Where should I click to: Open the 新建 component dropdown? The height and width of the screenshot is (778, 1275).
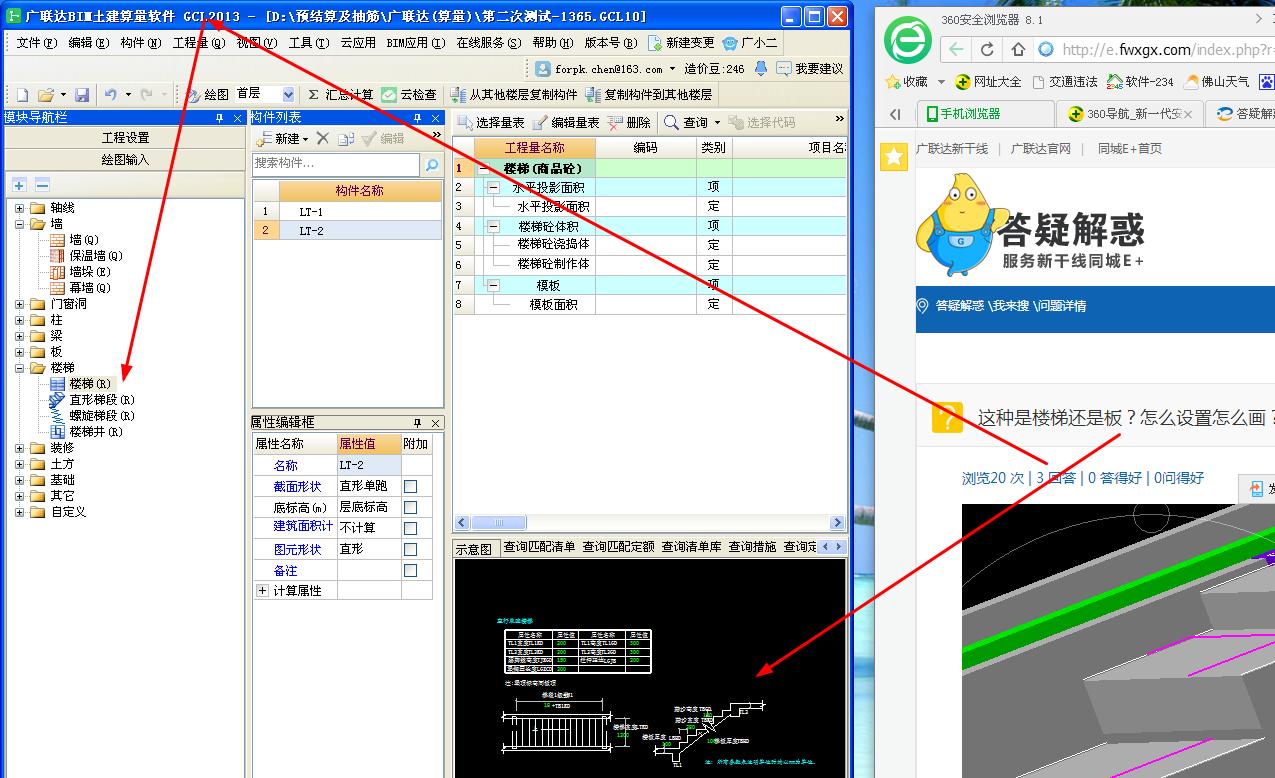[282, 138]
